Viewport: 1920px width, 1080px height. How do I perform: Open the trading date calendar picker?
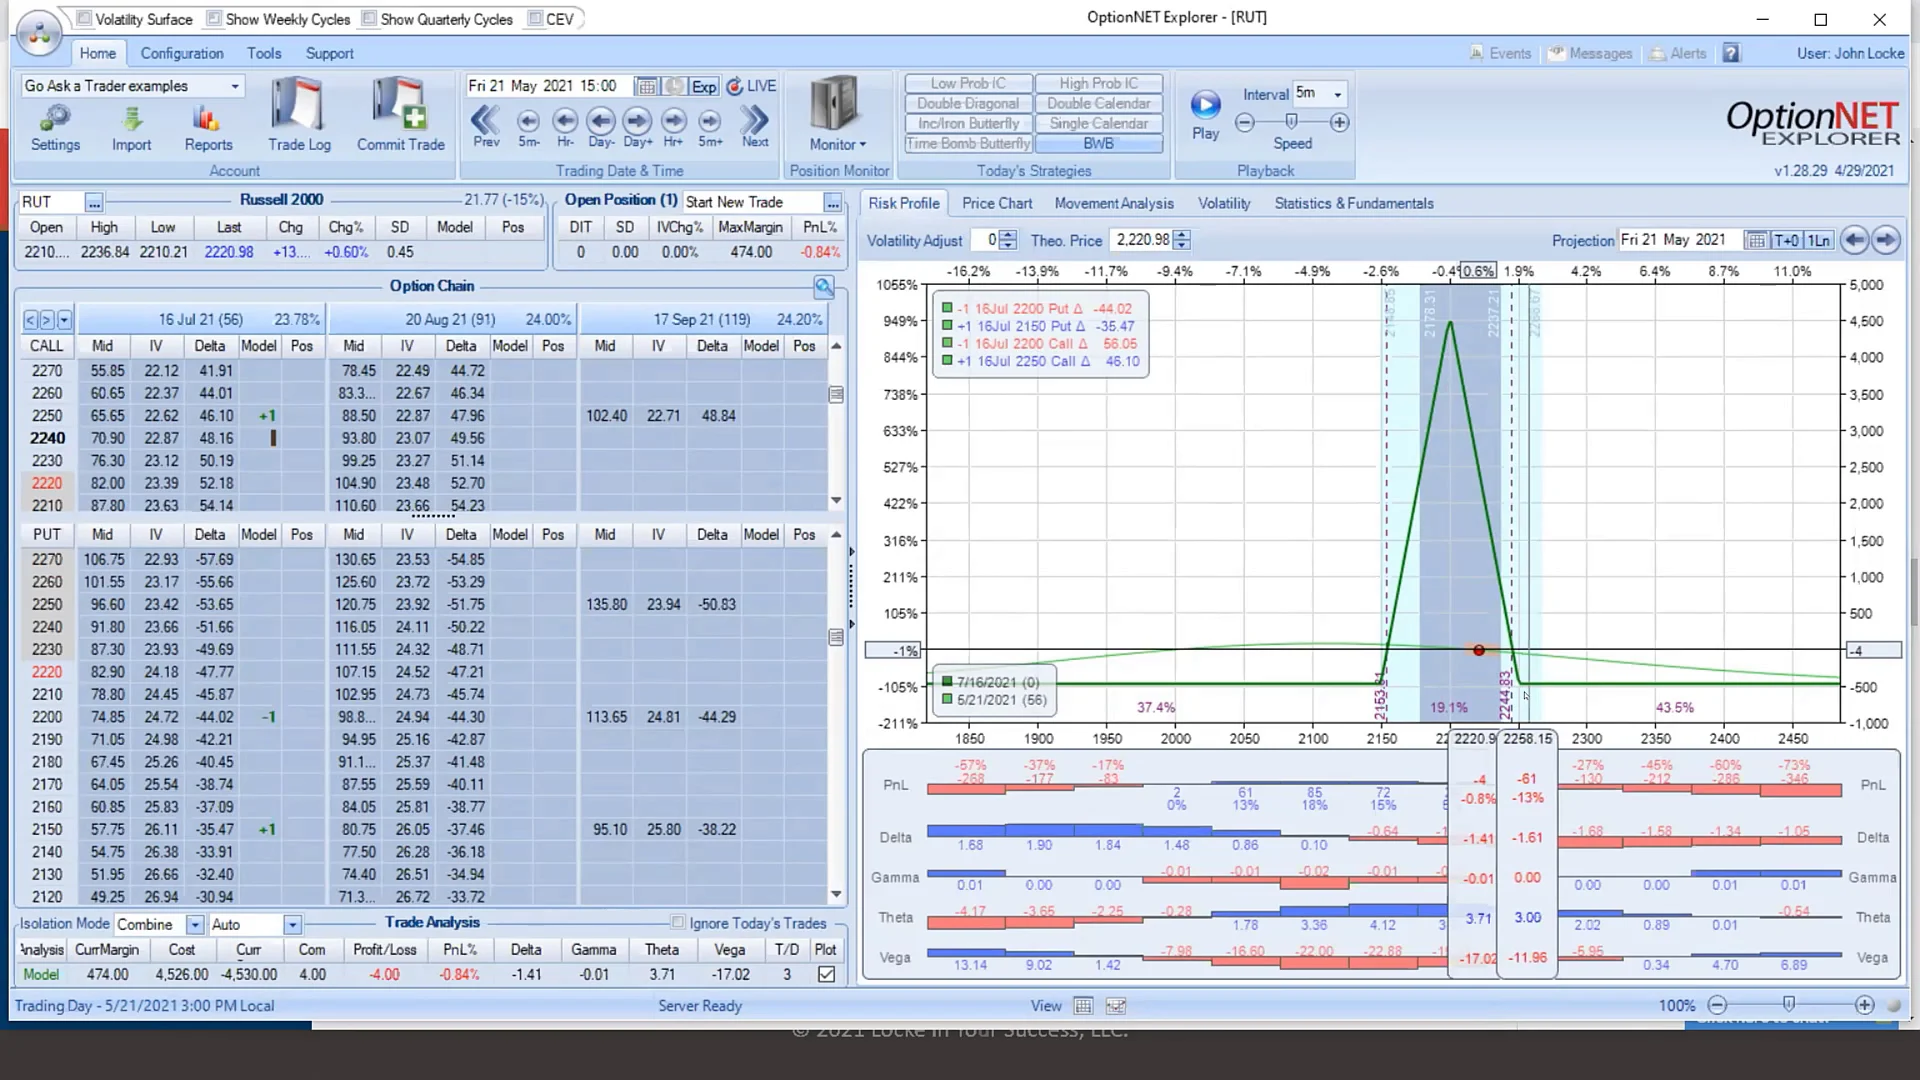click(646, 87)
